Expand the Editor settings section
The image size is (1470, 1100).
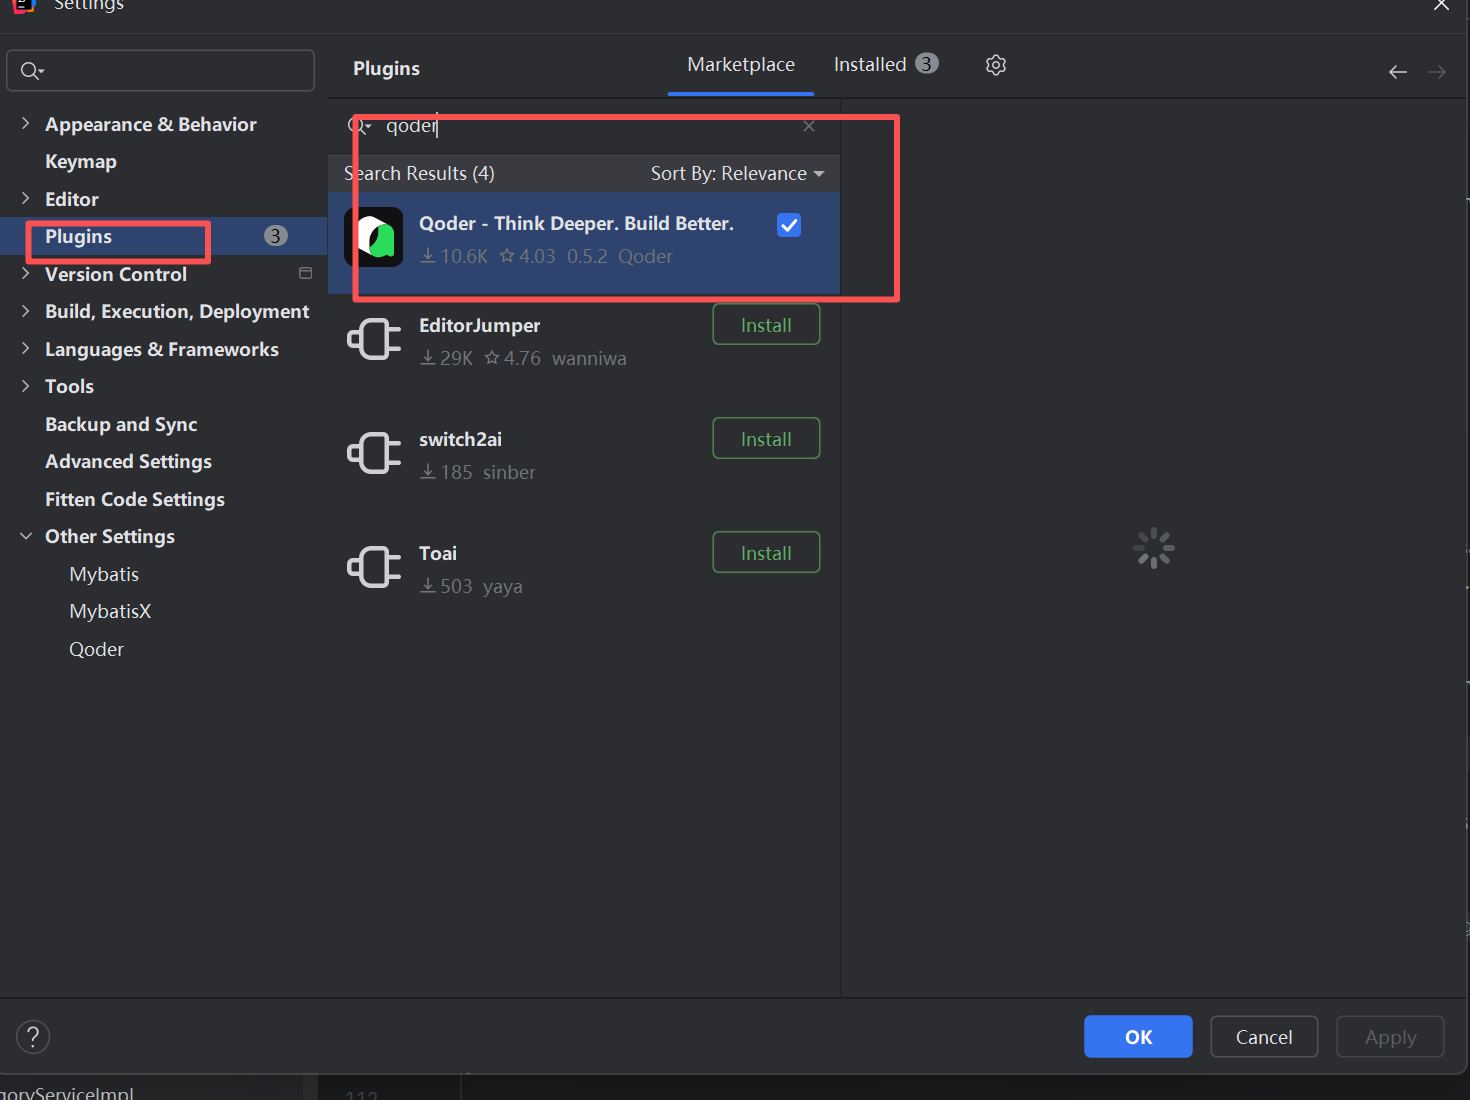pos(25,199)
